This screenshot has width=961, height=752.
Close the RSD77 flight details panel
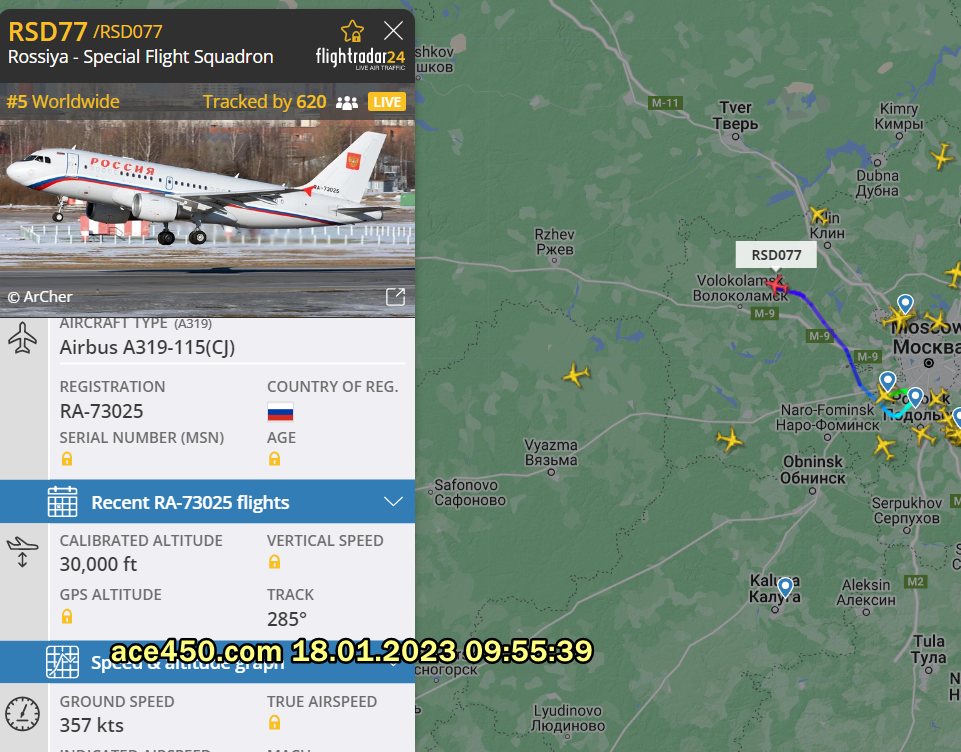[x=393, y=31]
